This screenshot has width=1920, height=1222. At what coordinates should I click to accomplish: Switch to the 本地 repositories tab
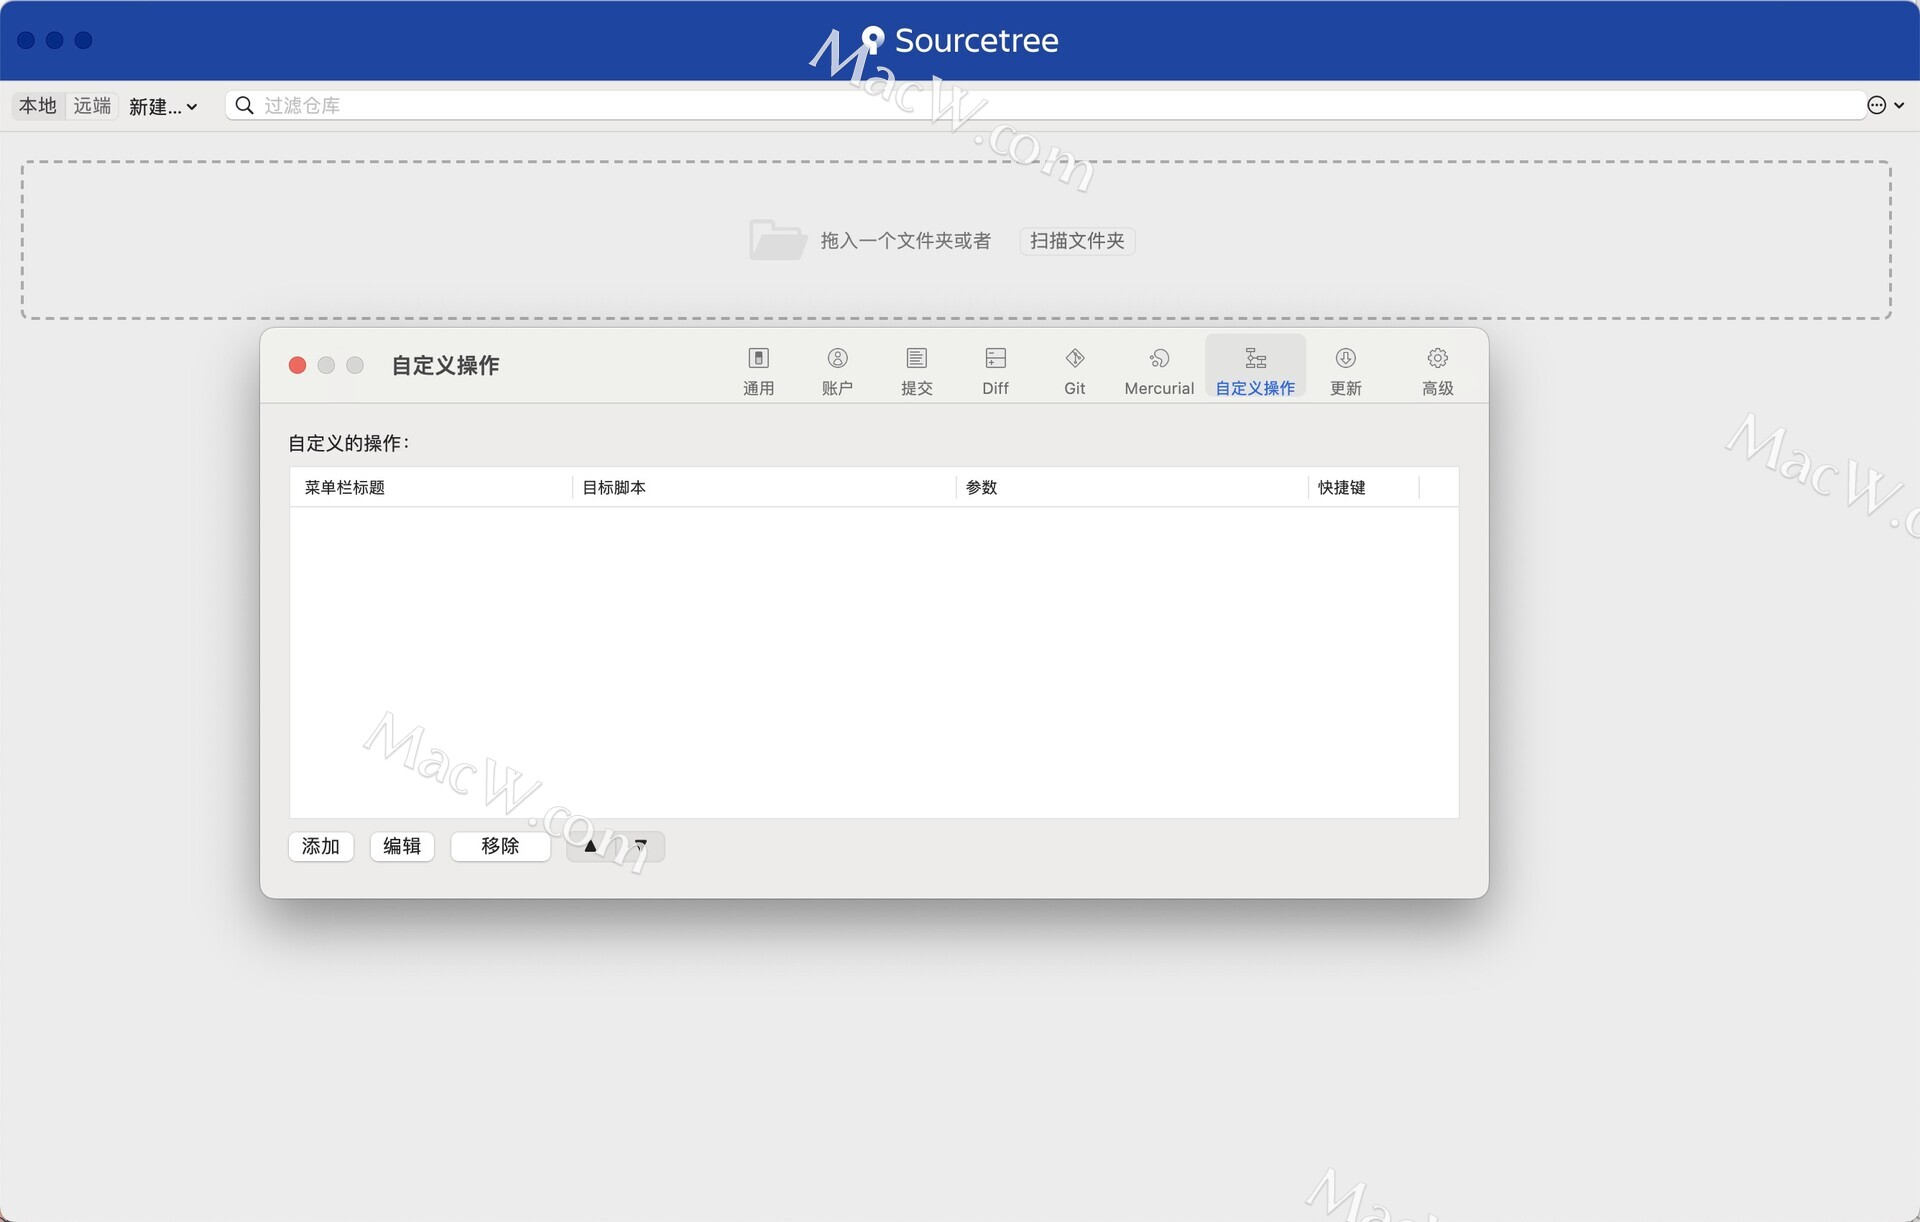38,105
